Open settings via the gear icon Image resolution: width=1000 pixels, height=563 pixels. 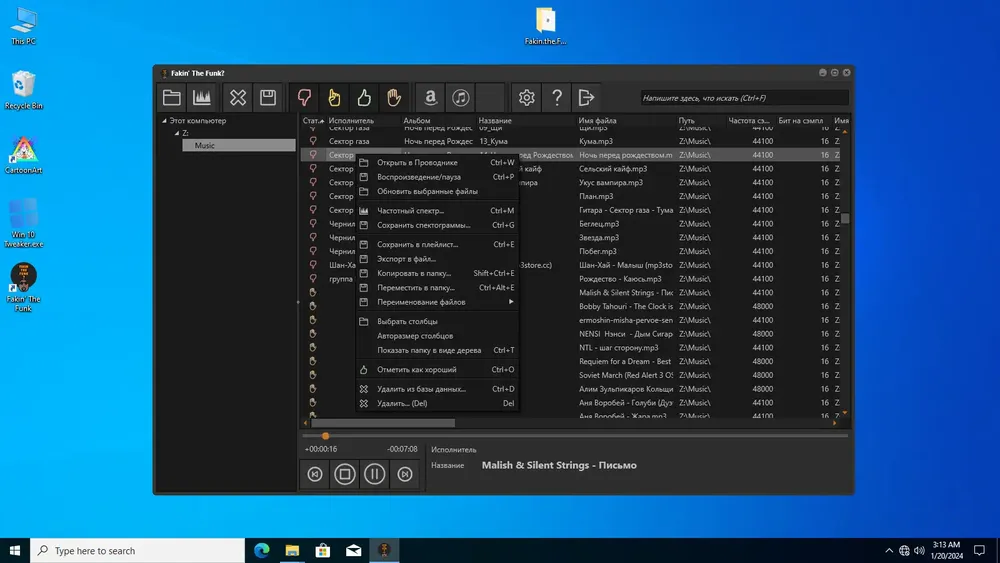click(527, 97)
